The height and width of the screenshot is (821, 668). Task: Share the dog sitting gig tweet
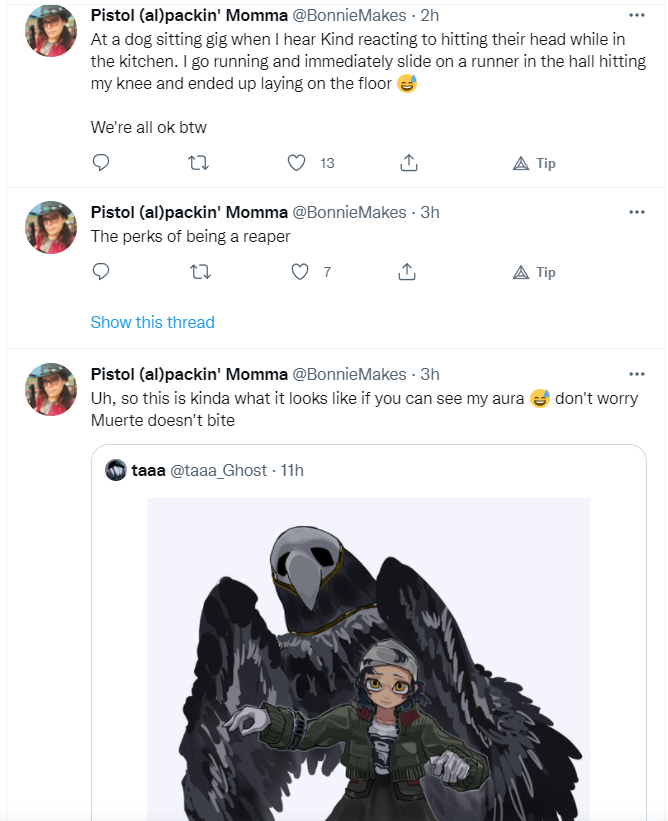point(409,163)
